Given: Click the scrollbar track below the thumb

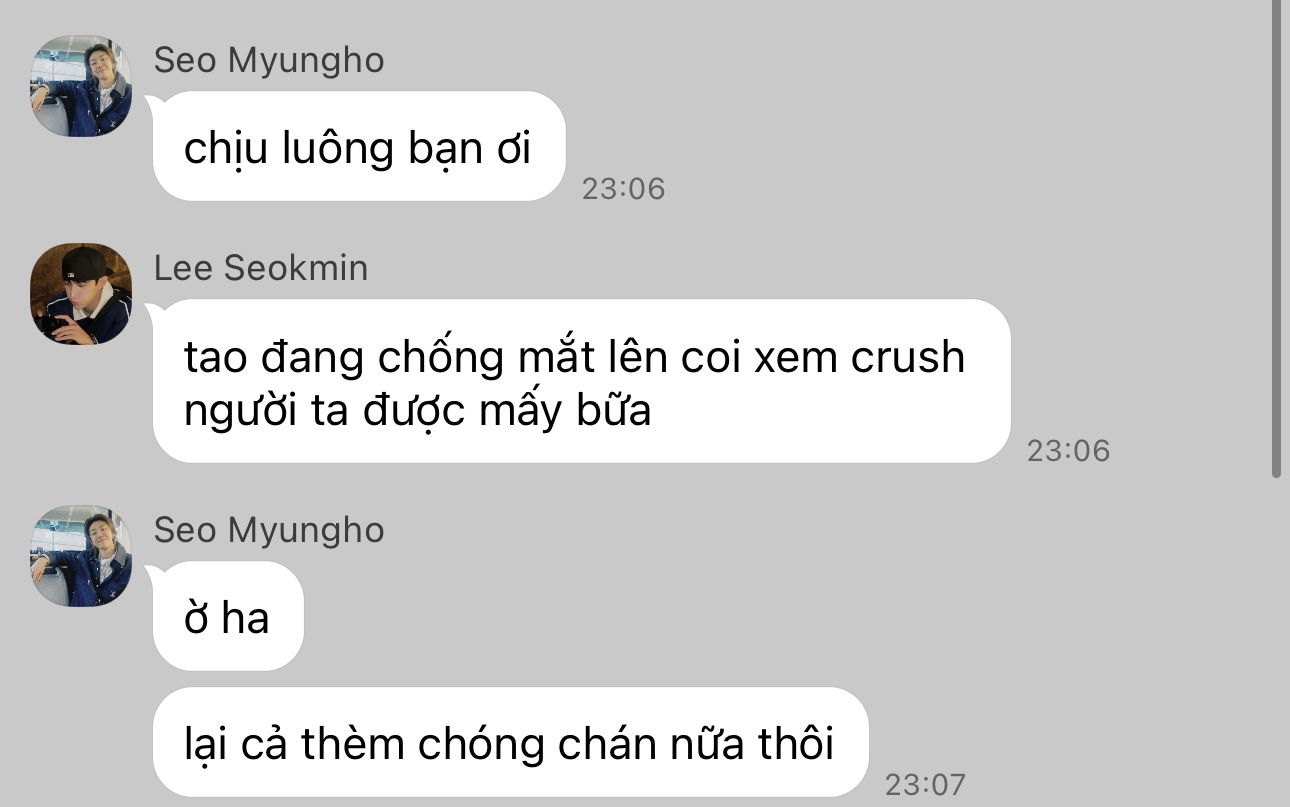Looking at the screenshot, I should (x=1276, y=640).
